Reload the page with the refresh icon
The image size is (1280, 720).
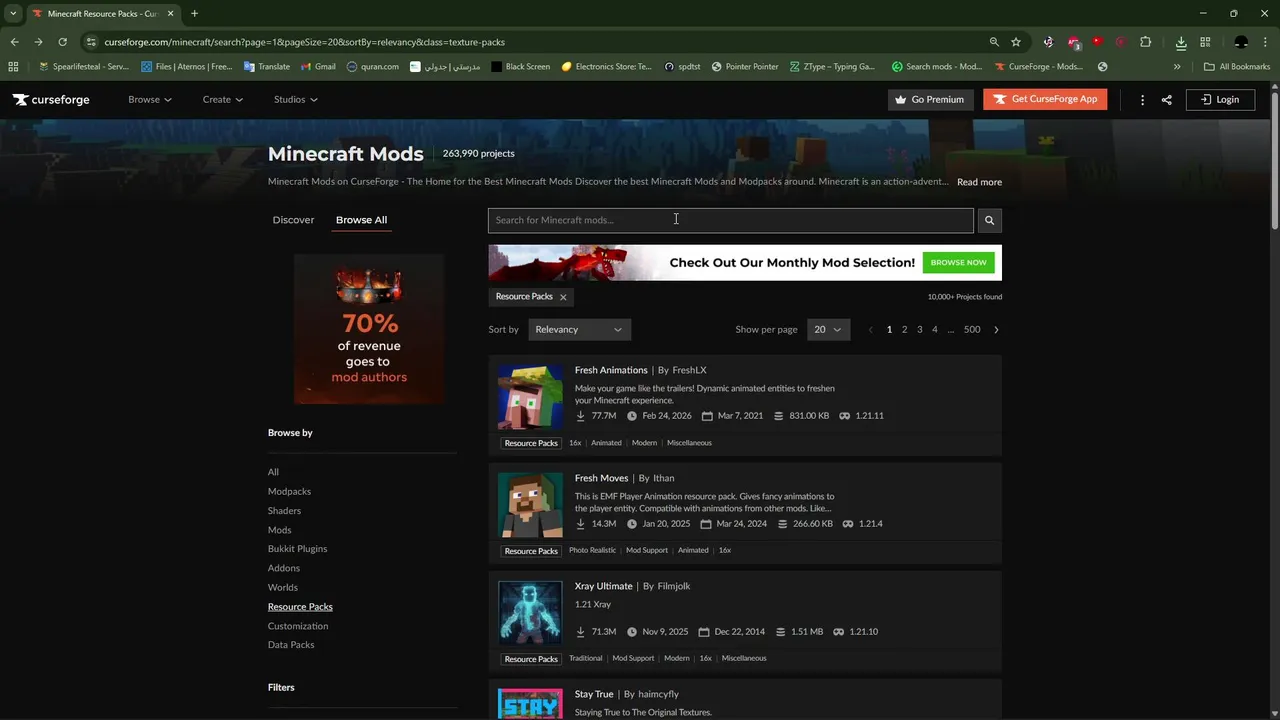[62, 42]
